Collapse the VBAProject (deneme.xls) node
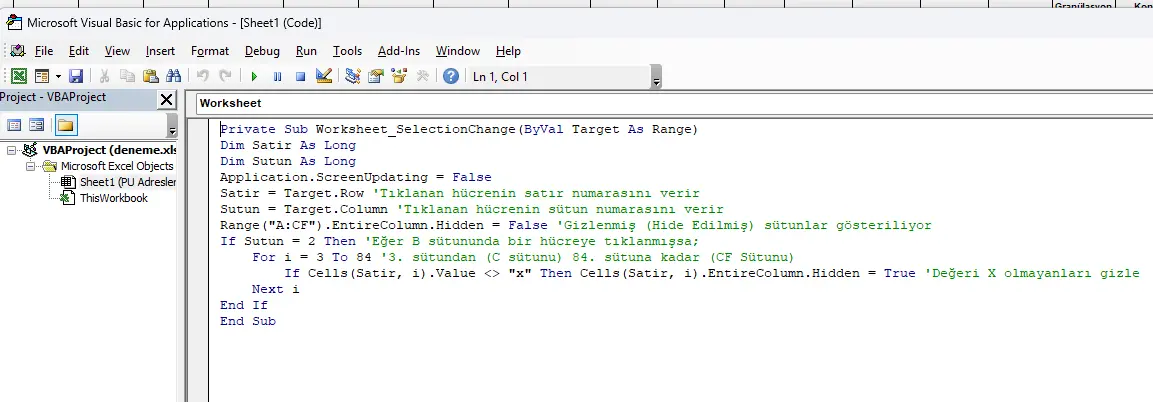1153x402 pixels. tap(11, 150)
